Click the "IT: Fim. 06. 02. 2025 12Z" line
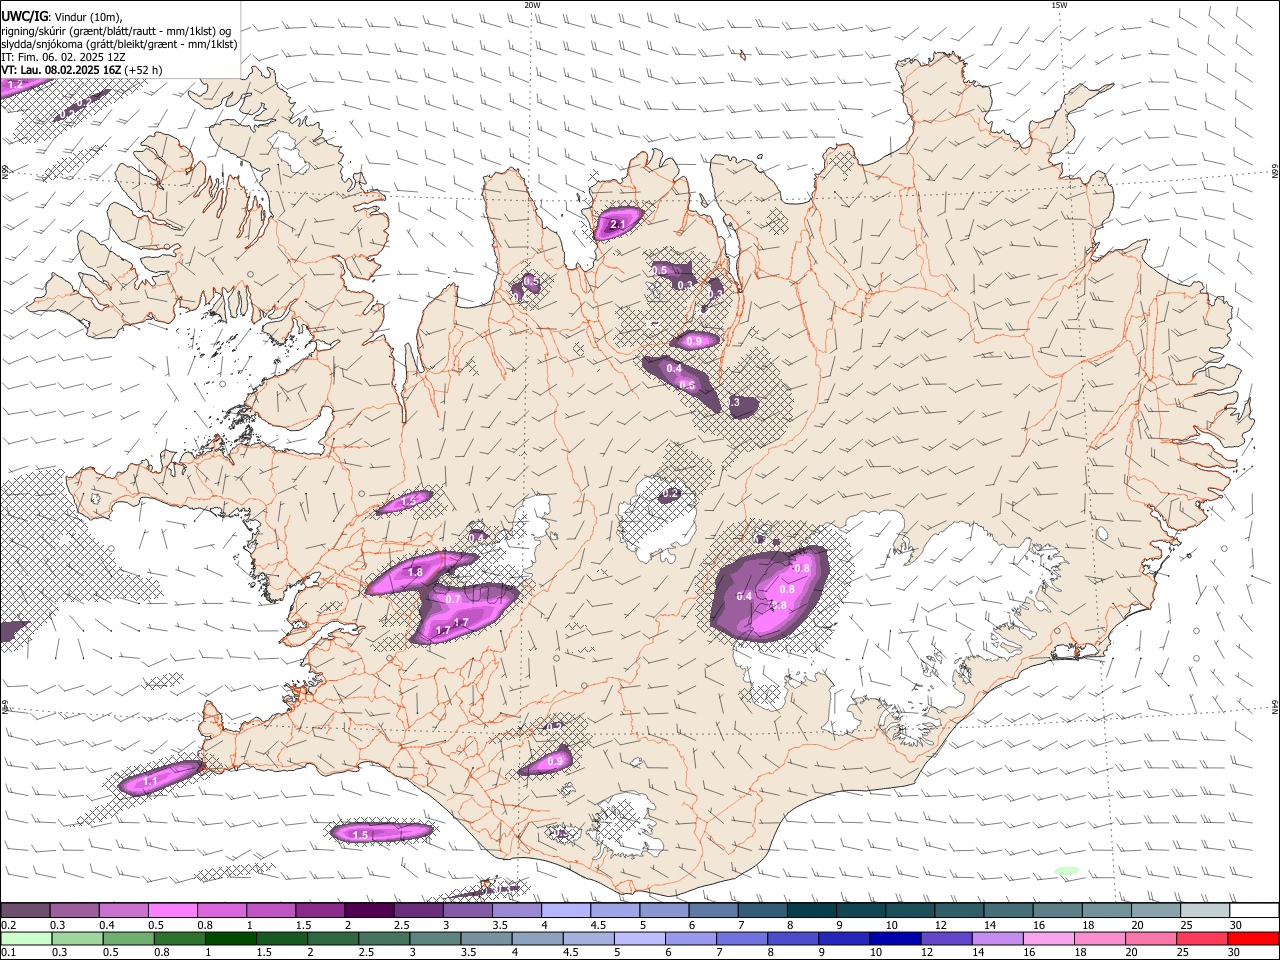 click(x=63, y=57)
